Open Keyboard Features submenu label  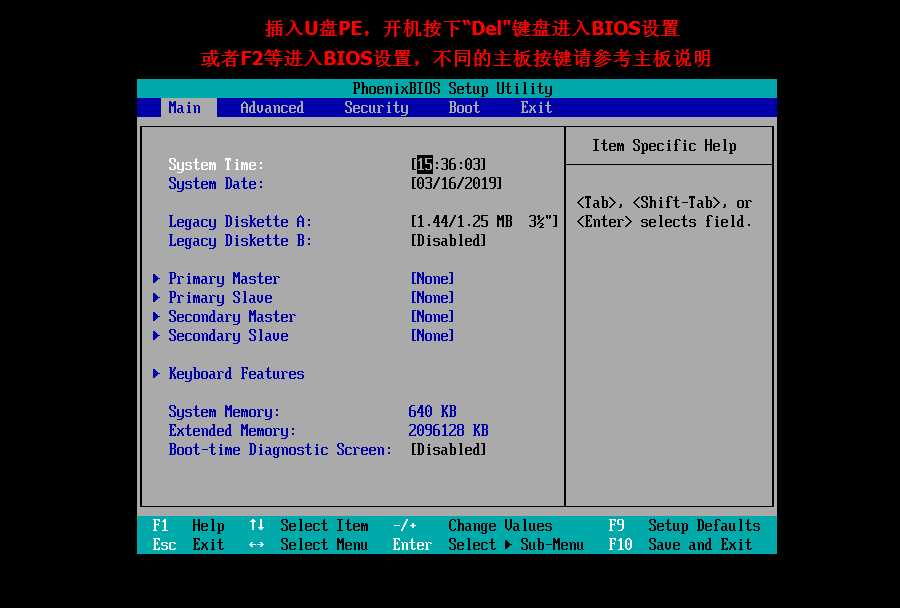click(x=236, y=374)
